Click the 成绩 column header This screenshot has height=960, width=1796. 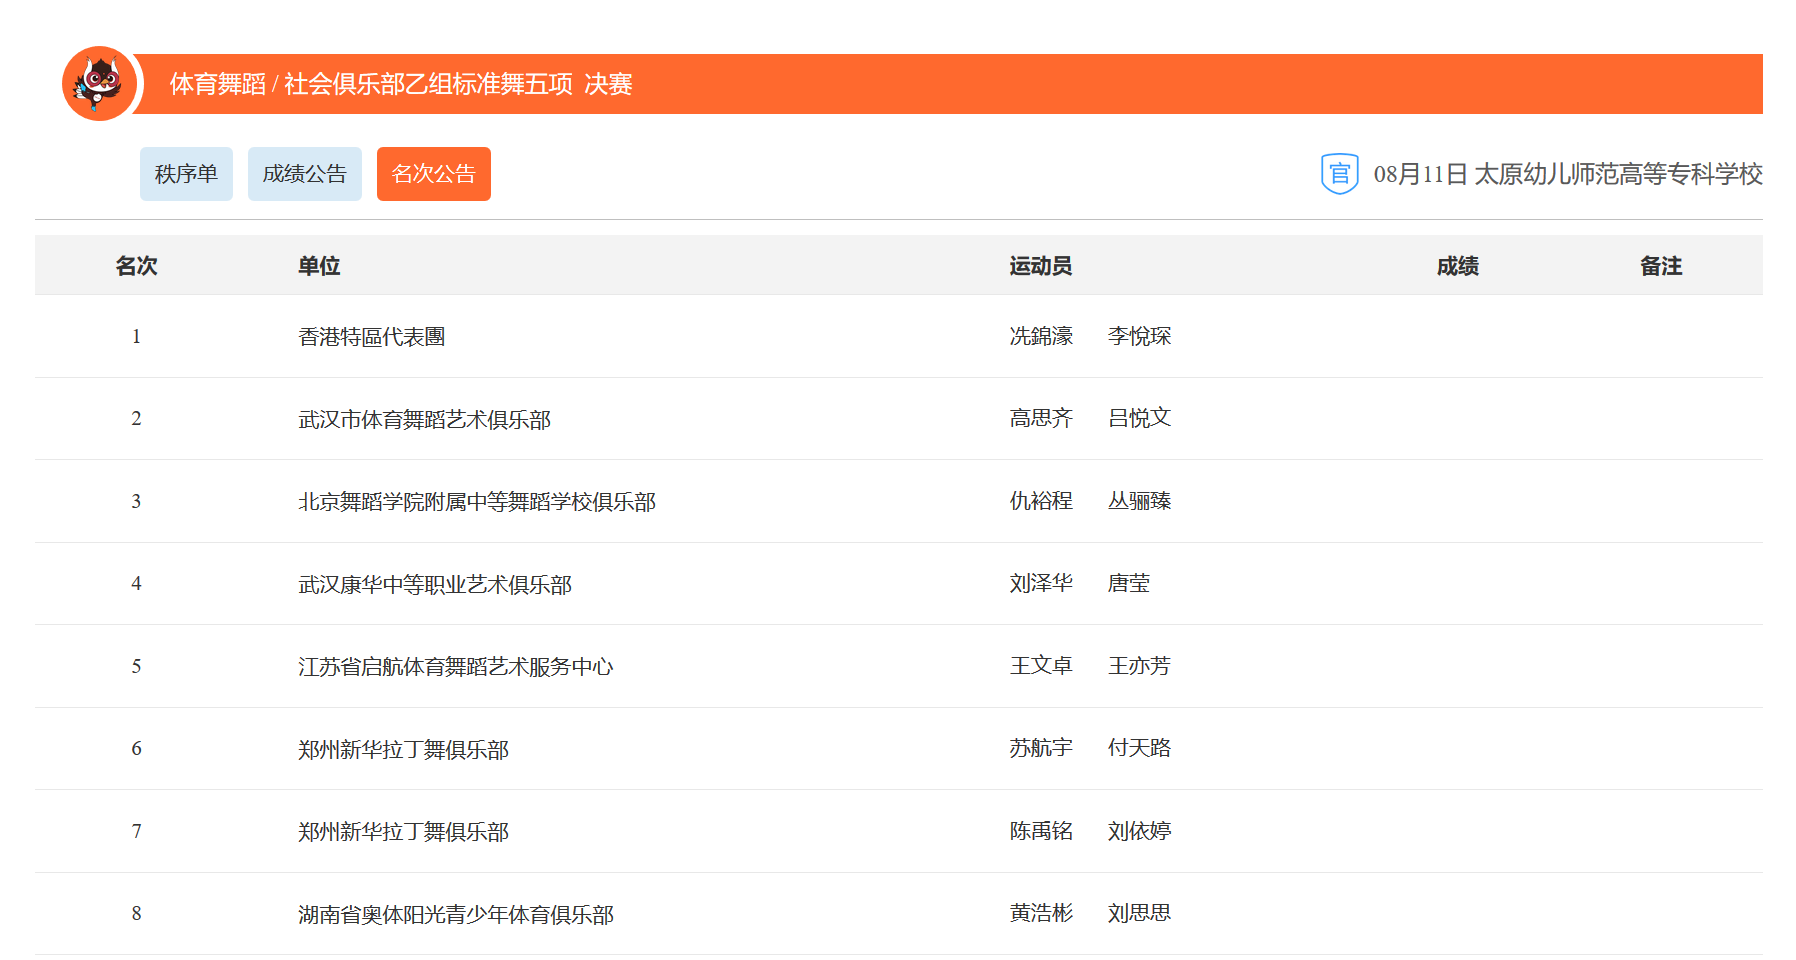pyautogui.click(x=1458, y=266)
